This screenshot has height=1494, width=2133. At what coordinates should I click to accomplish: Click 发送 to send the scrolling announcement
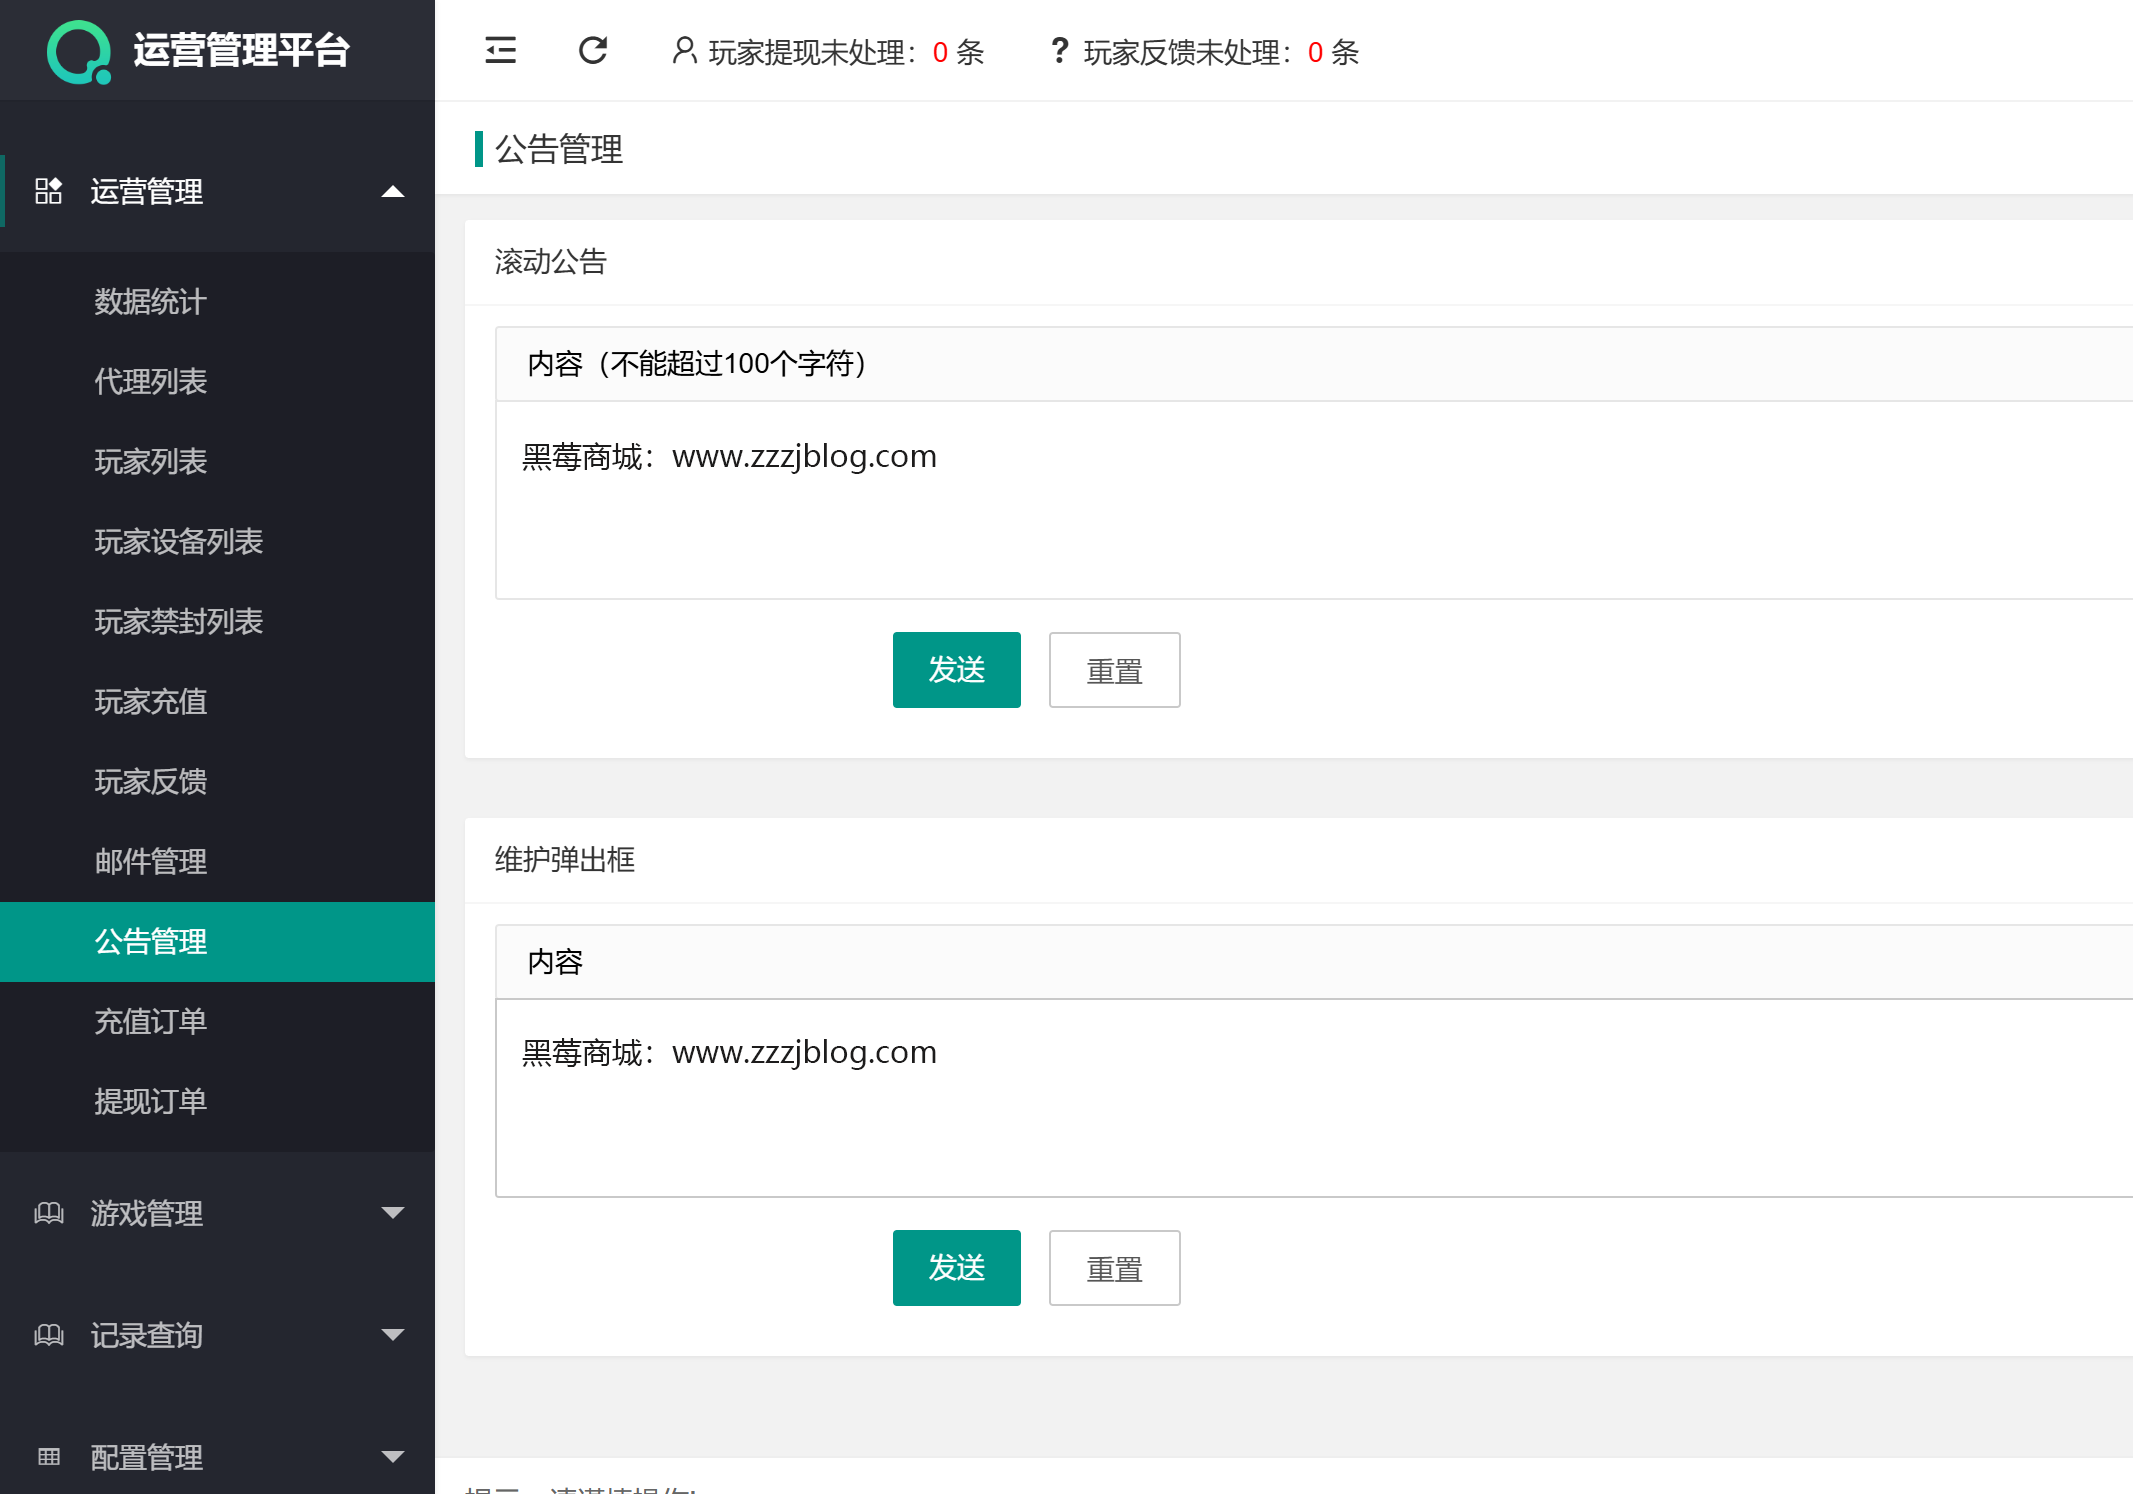click(956, 670)
